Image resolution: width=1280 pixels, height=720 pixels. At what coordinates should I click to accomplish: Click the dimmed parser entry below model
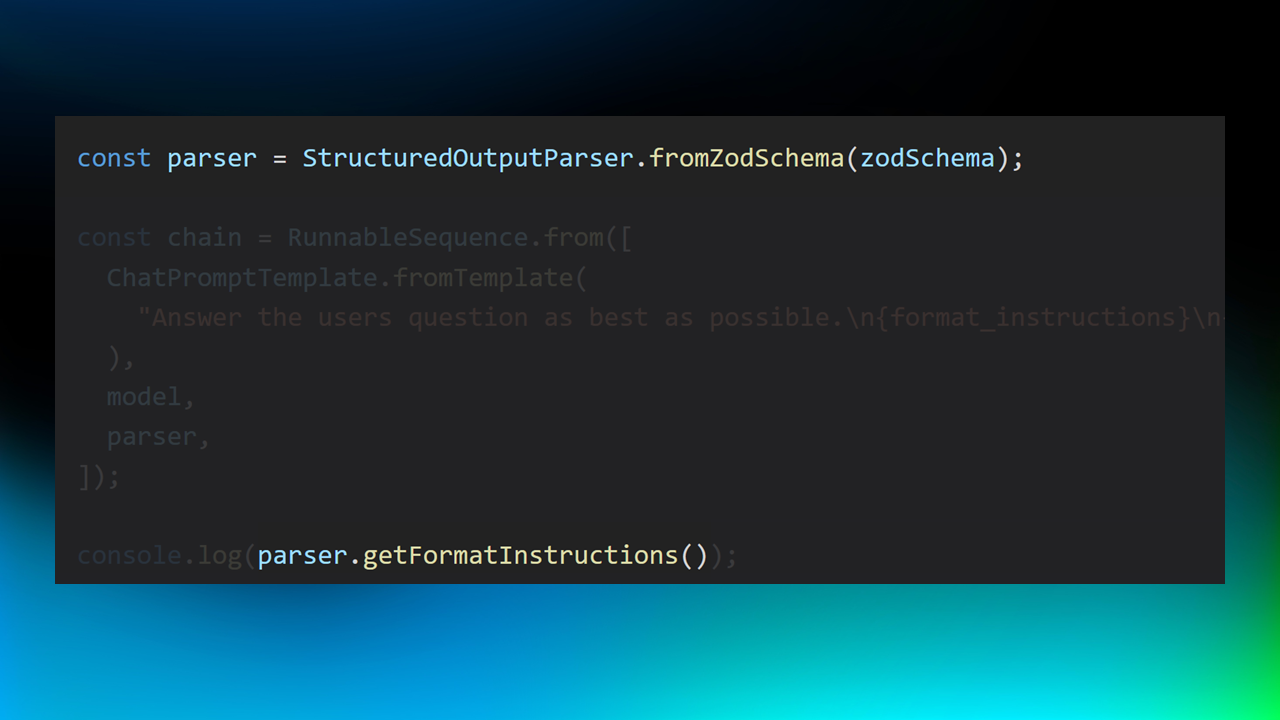pos(152,437)
